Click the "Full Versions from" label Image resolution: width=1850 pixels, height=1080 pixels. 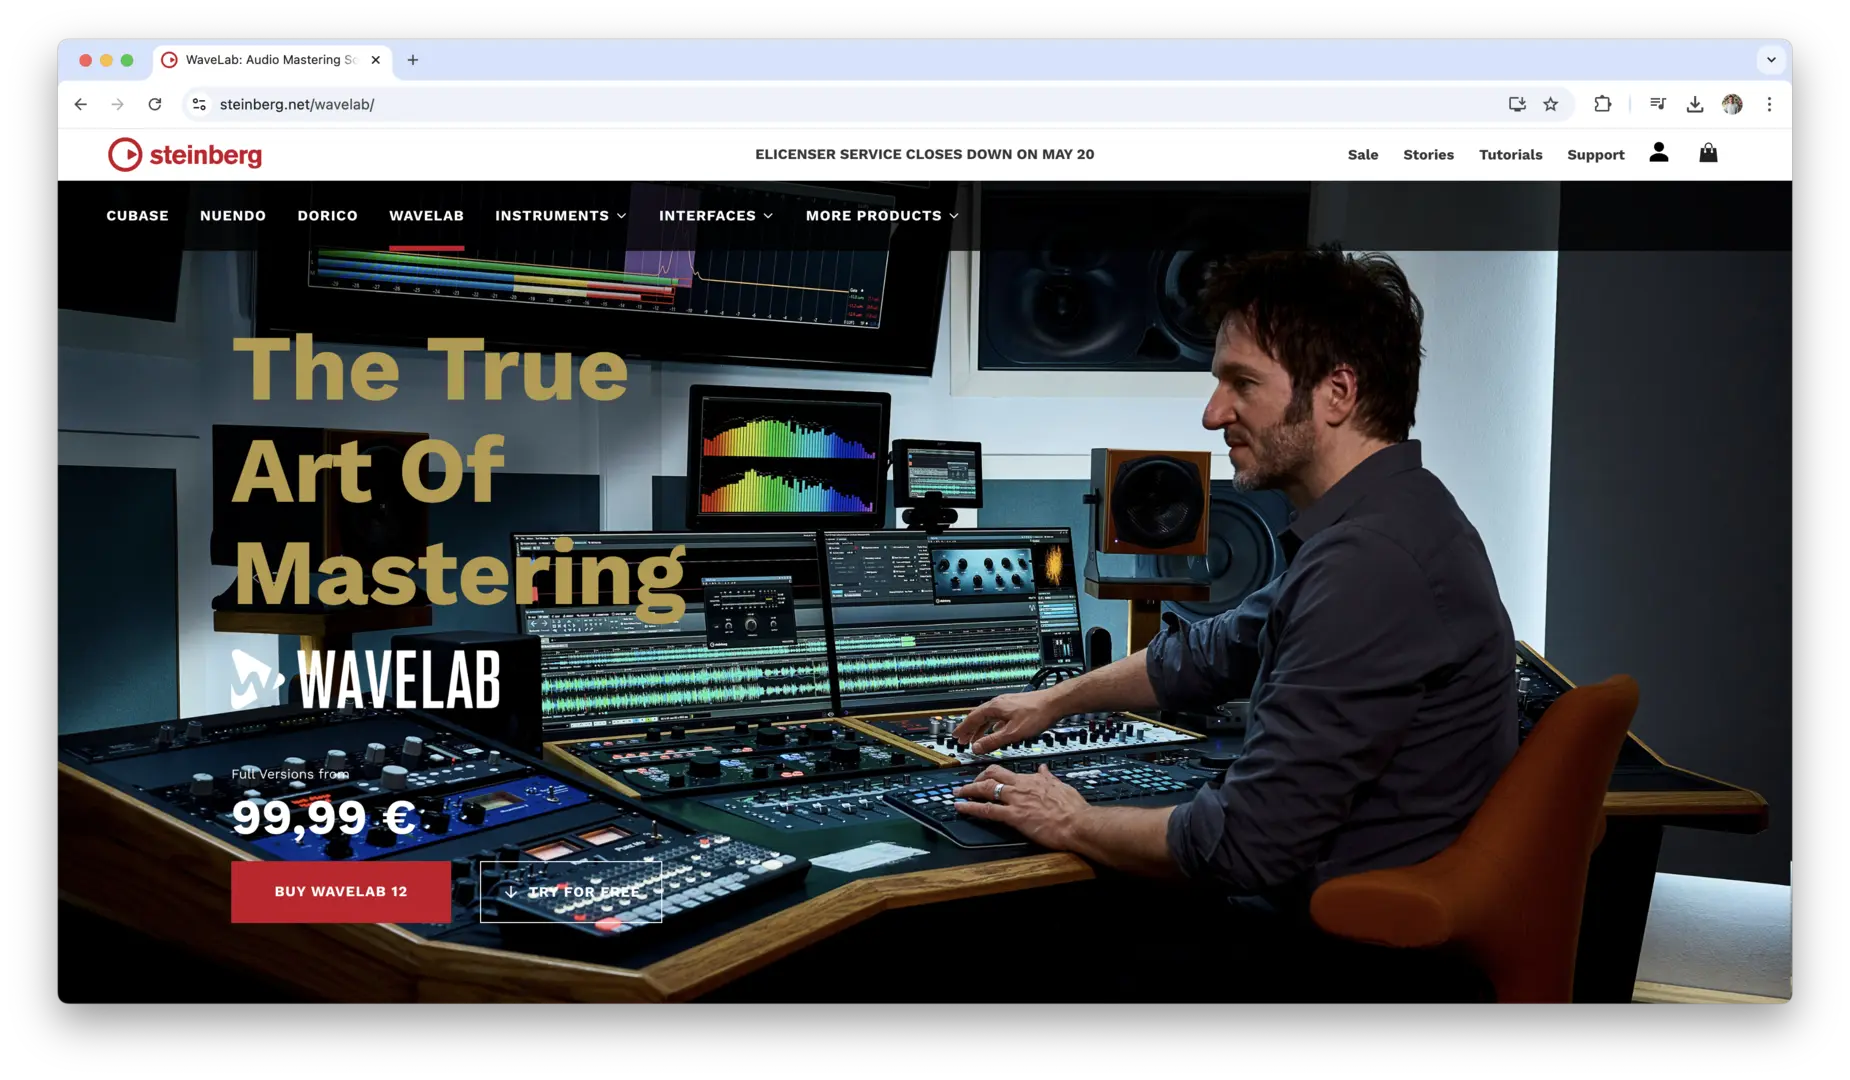click(290, 774)
